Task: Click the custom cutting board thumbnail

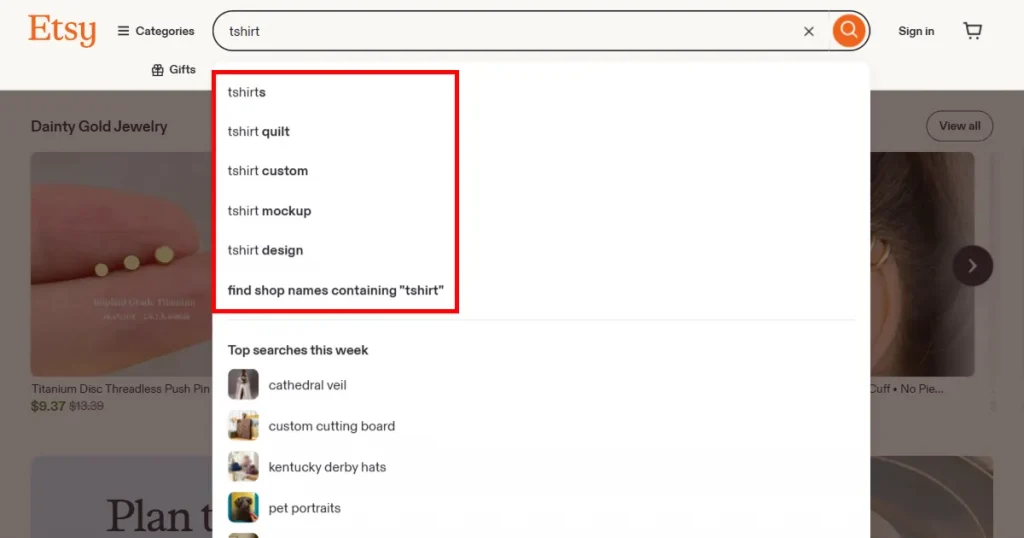Action: click(243, 426)
